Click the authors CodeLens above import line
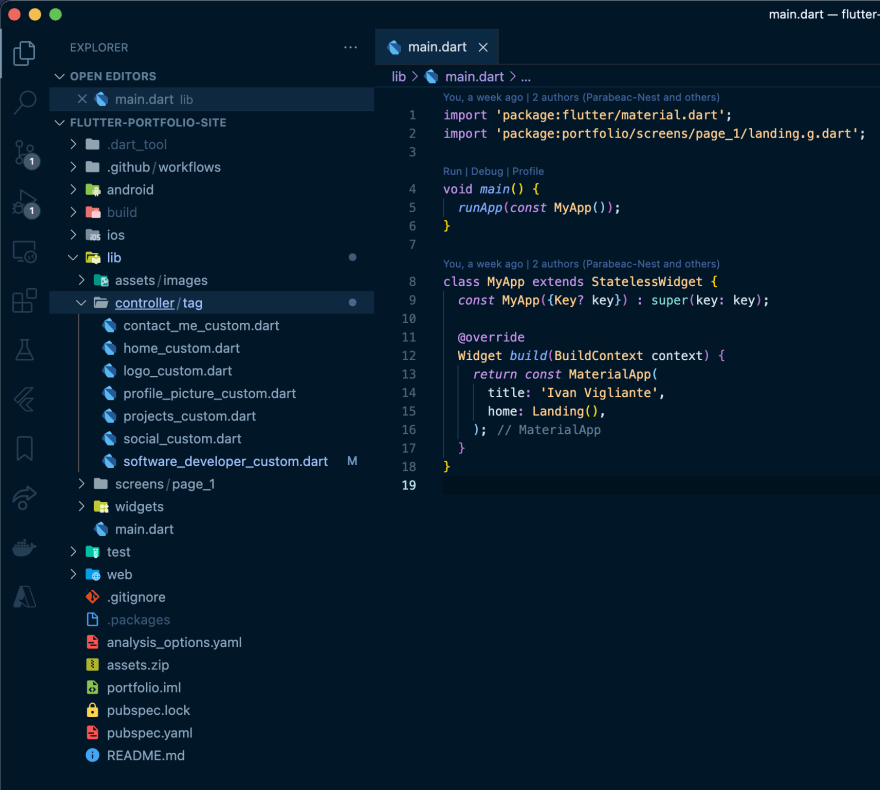This screenshot has width=880, height=790. (581, 98)
